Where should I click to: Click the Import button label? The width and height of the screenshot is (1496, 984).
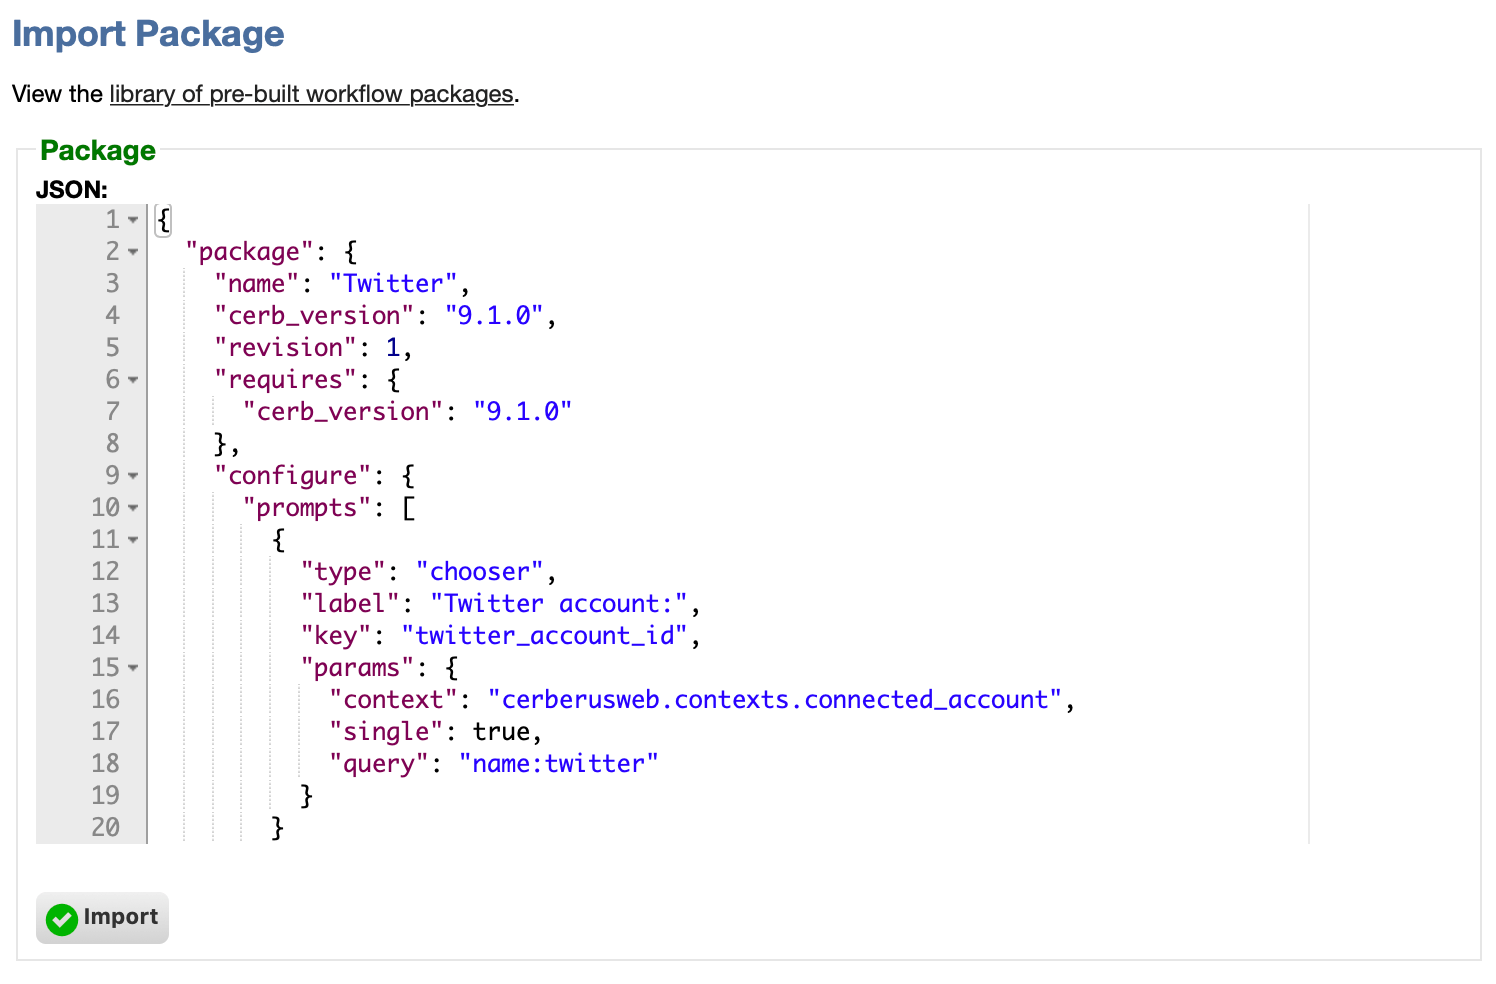coord(121,917)
